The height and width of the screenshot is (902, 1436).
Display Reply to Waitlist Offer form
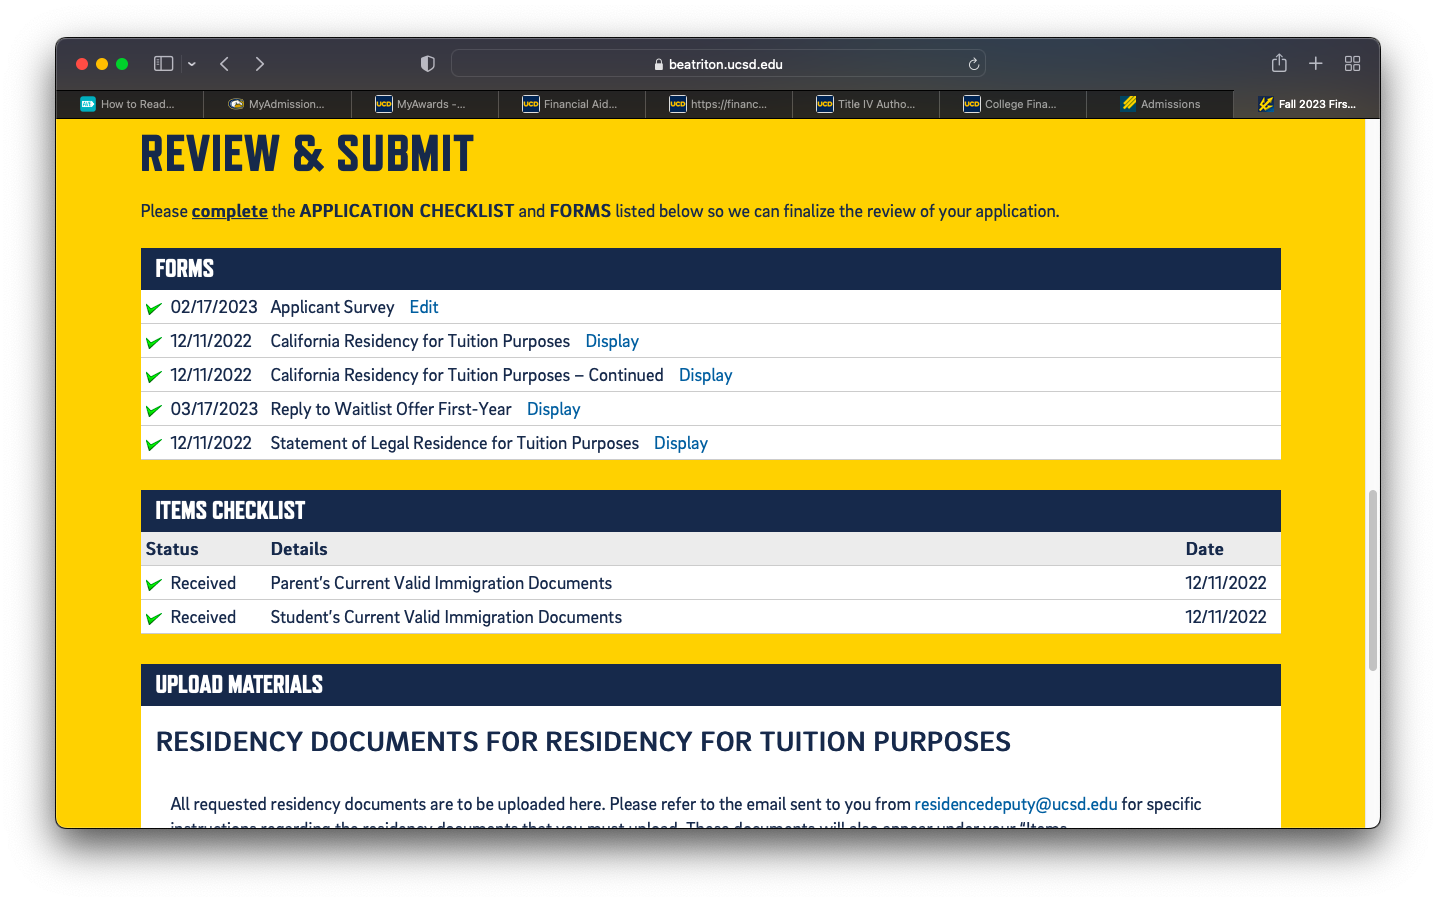553,409
